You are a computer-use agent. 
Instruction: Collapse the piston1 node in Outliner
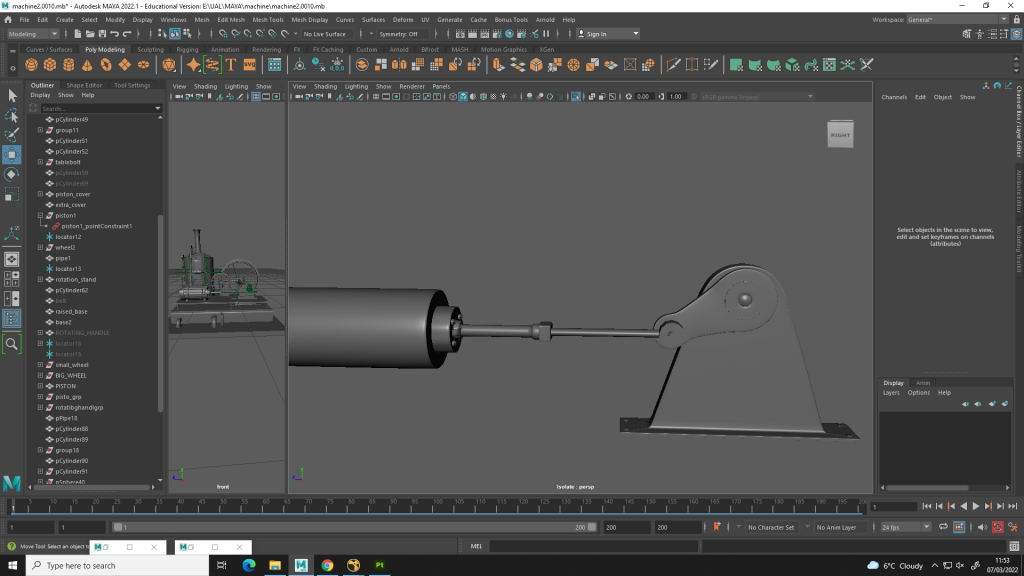[x=40, y=216]
